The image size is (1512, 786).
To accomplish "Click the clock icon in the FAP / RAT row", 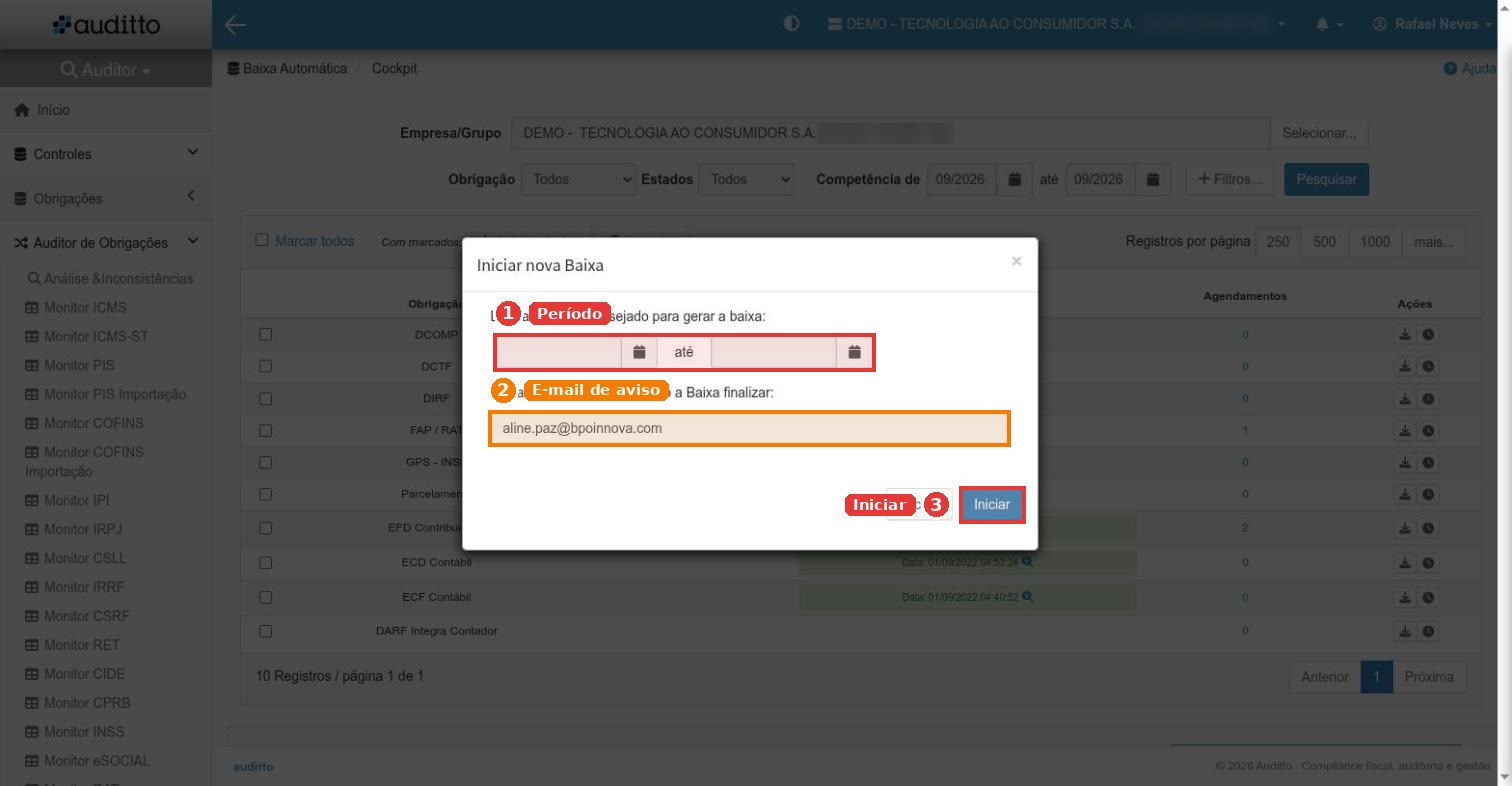I will coord(1428,431).
